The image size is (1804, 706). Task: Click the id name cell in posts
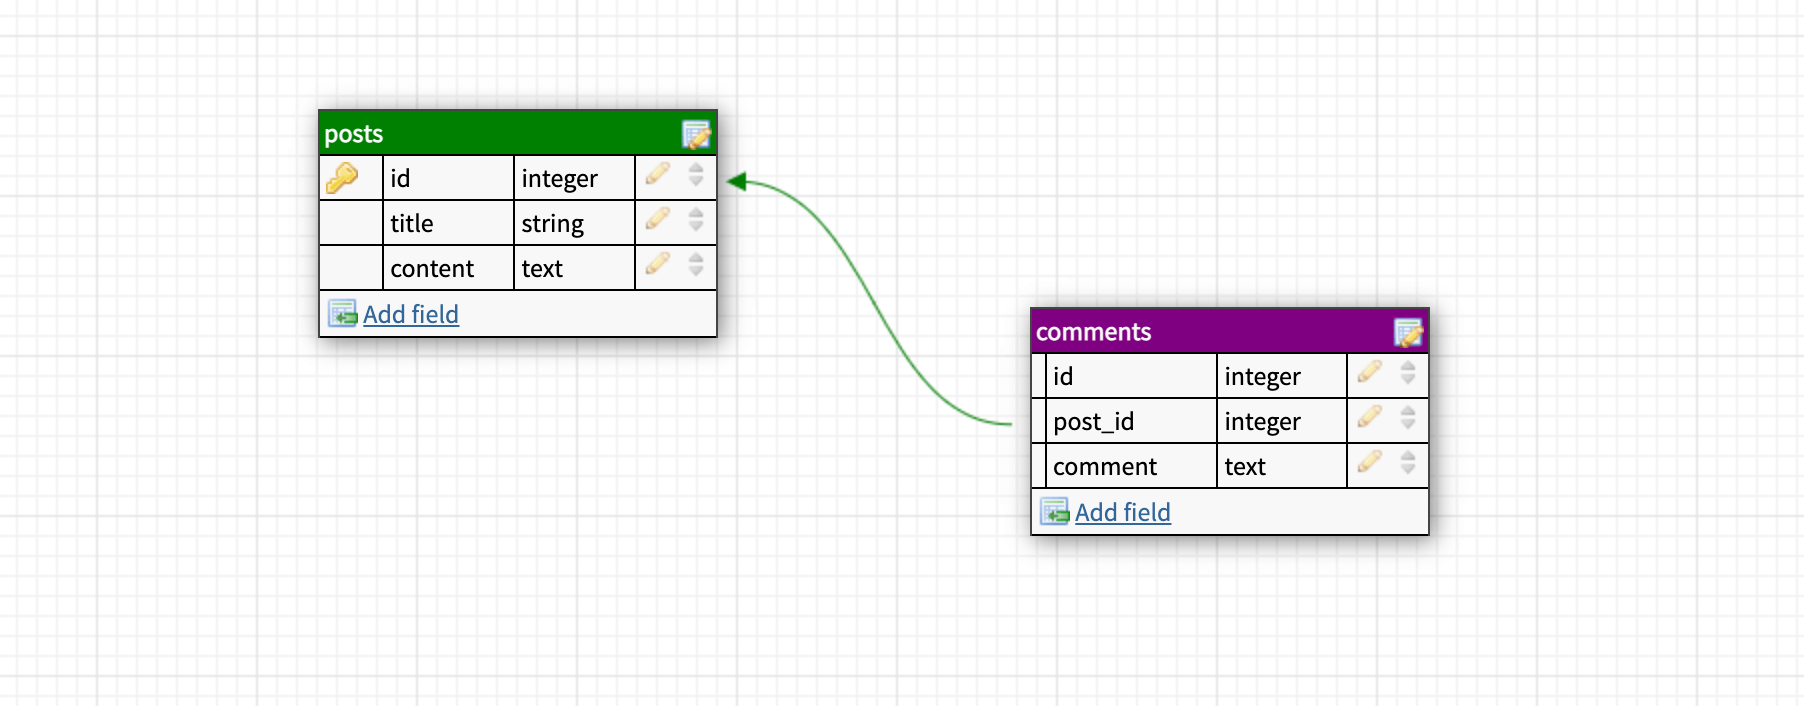coord(448,178)
